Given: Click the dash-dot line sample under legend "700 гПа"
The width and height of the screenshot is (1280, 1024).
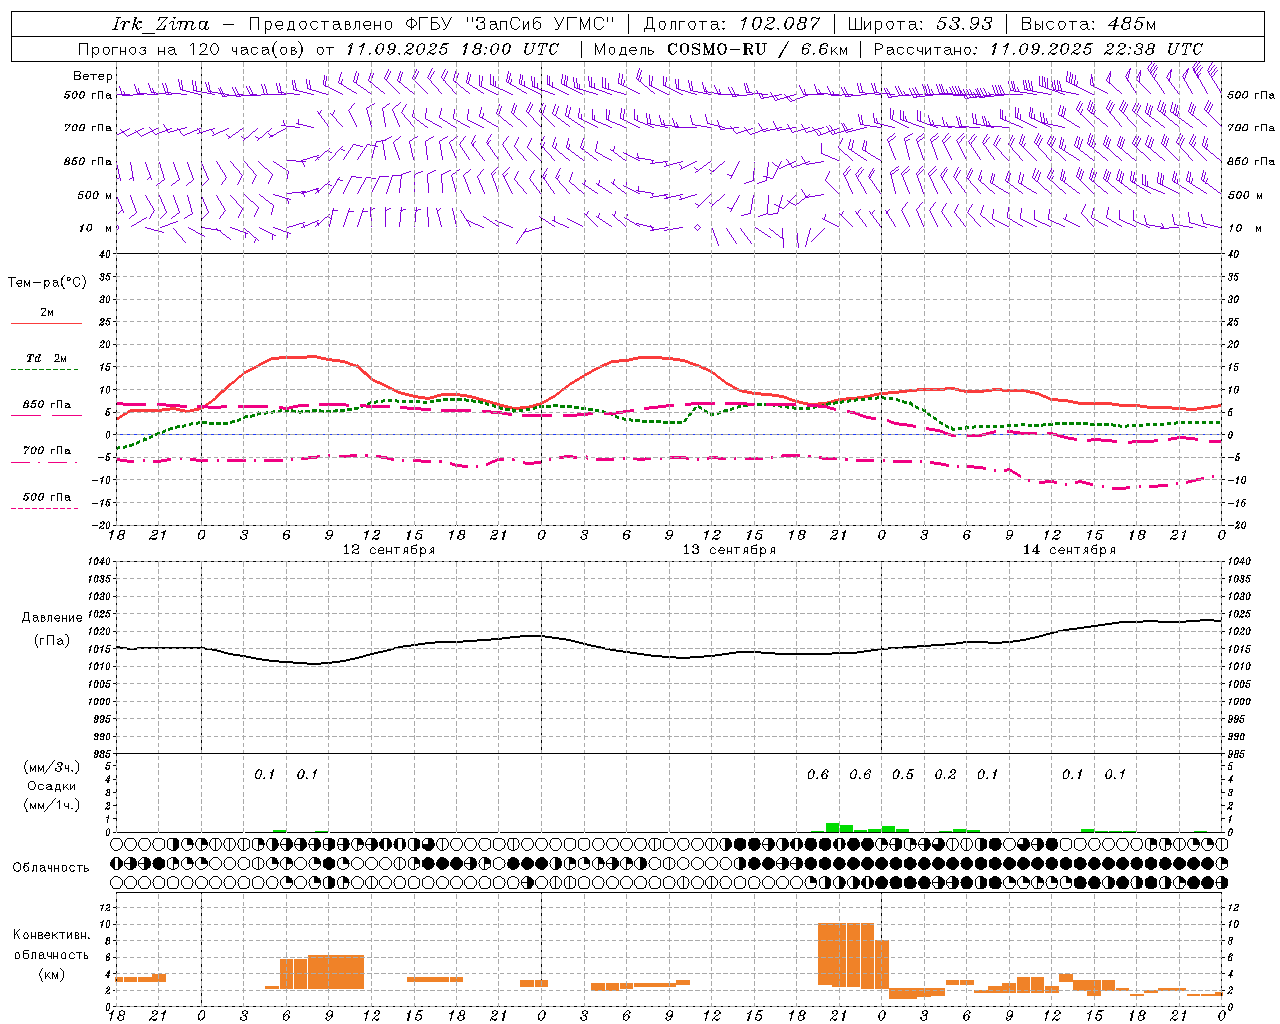Looking at the screenshot, I should click(44, 462).
